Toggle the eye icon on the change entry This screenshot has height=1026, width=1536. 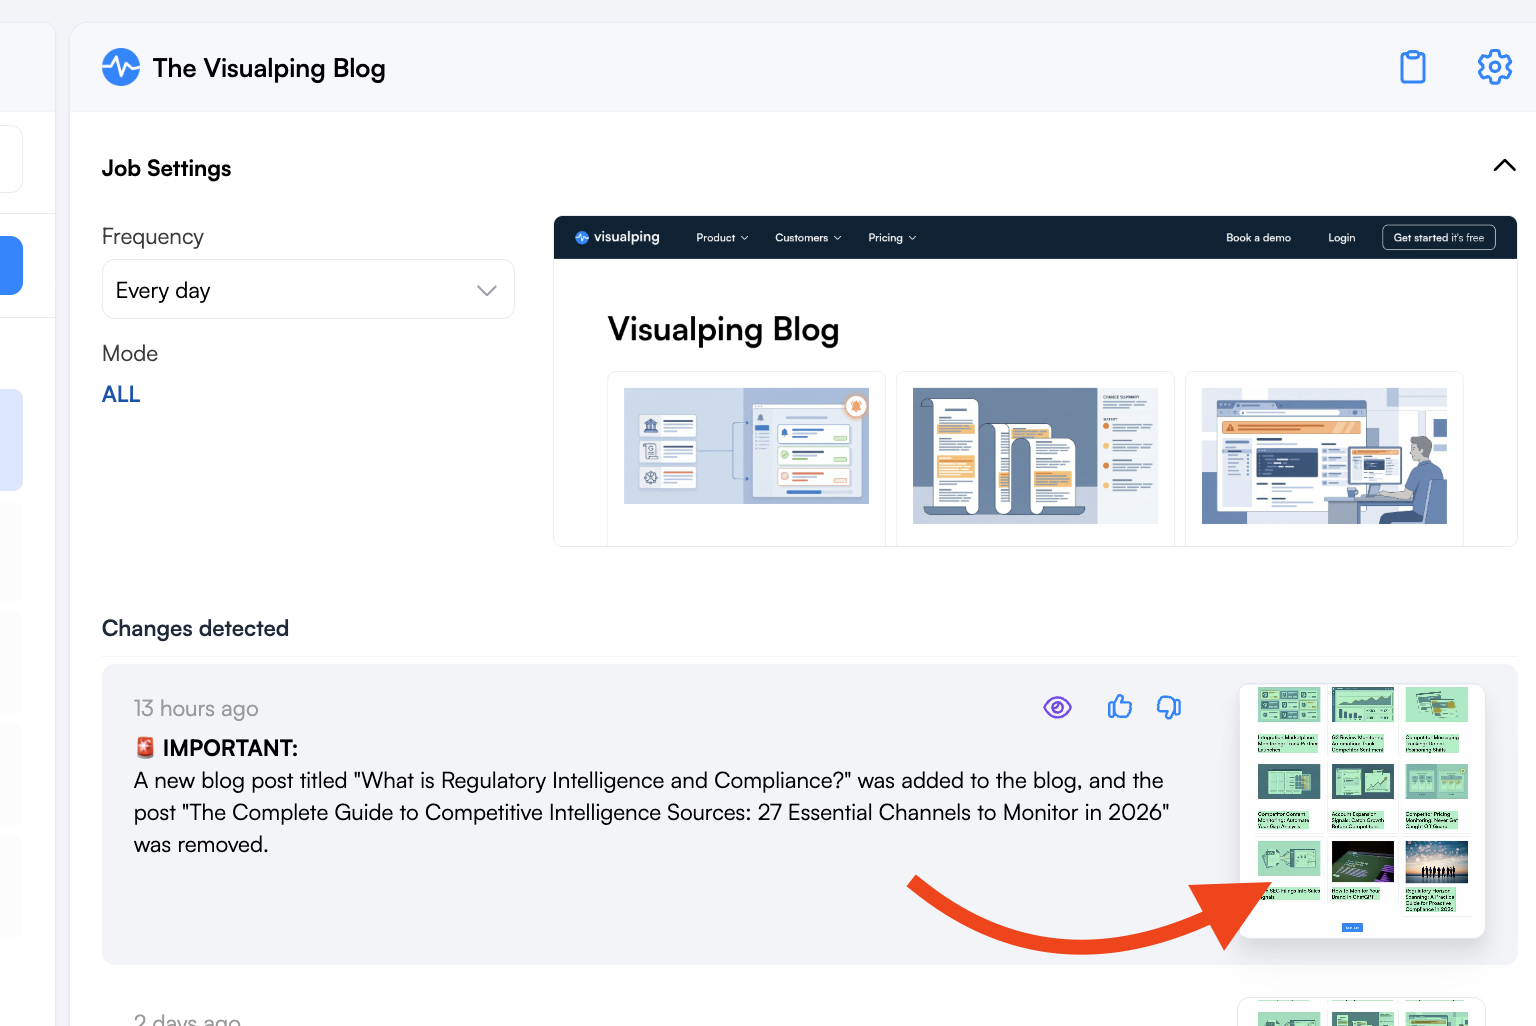1057,707
